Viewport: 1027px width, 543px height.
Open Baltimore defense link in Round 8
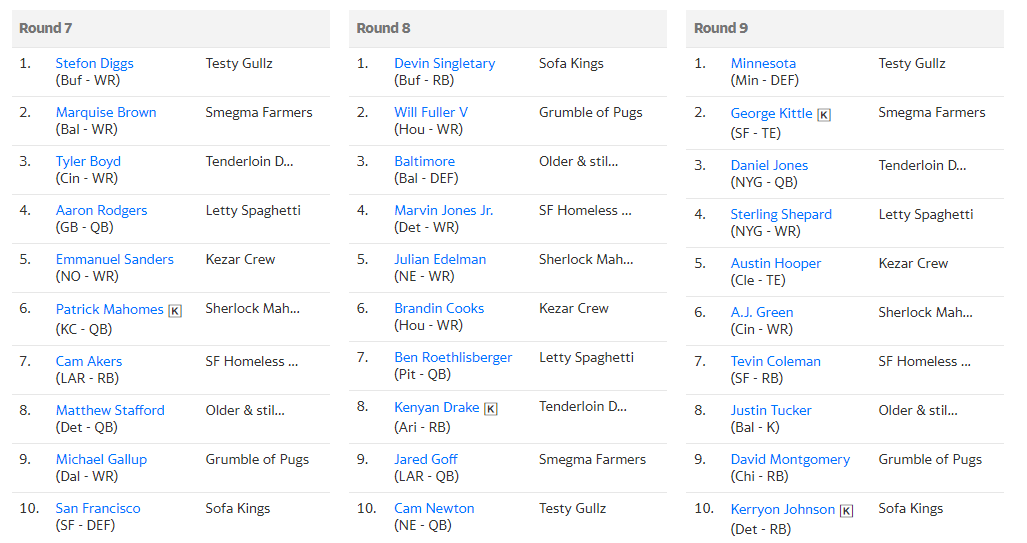point(424,161)
